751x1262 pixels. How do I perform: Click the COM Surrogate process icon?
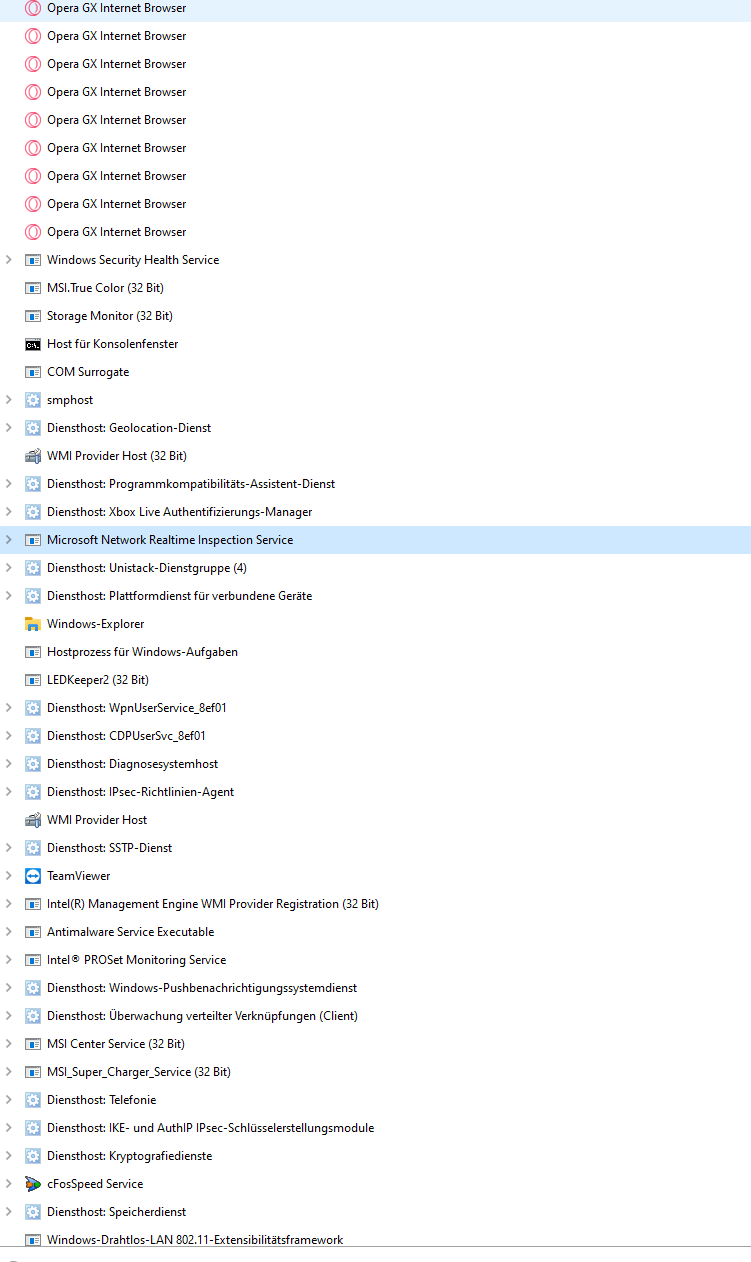(33, 372)
